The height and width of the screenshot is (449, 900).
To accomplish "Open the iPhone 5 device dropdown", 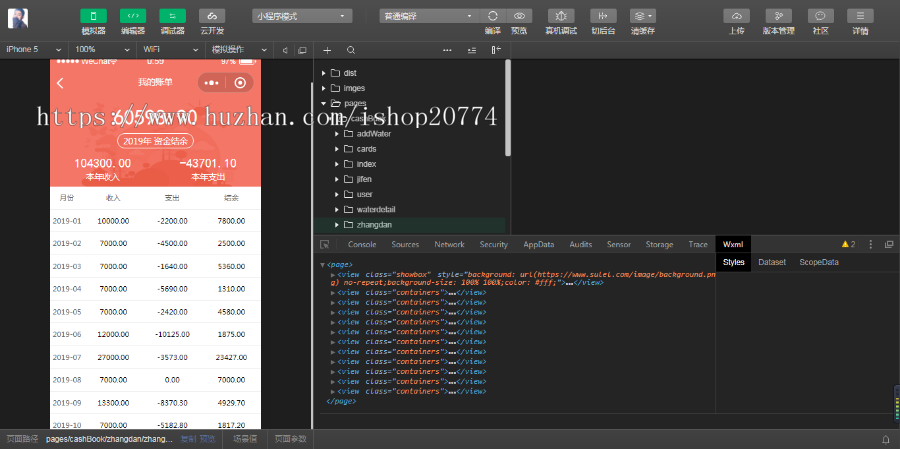I will click(x=34, y=49).
